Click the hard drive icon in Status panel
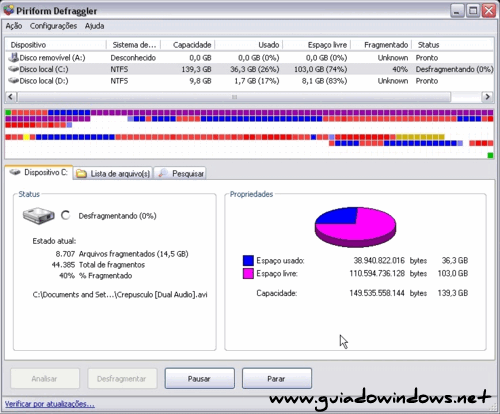 [39, 216]
